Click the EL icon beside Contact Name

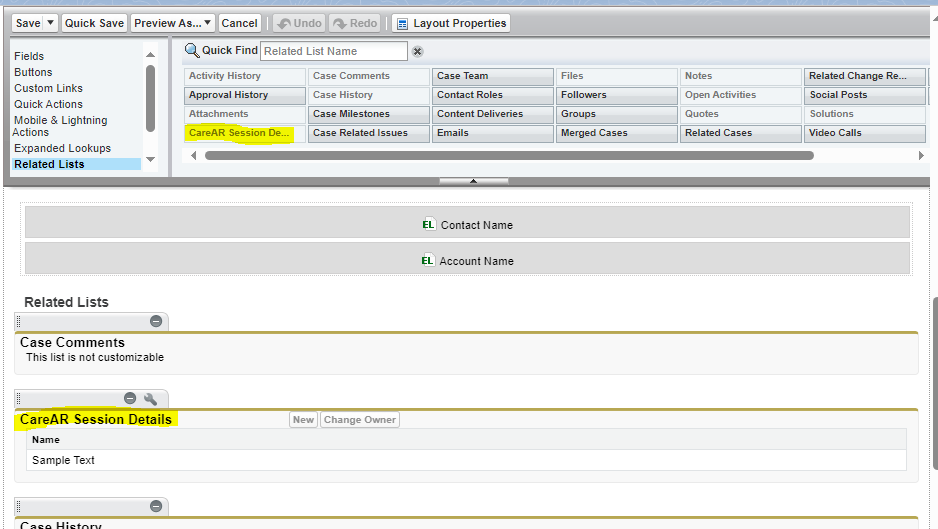point(428,225)
